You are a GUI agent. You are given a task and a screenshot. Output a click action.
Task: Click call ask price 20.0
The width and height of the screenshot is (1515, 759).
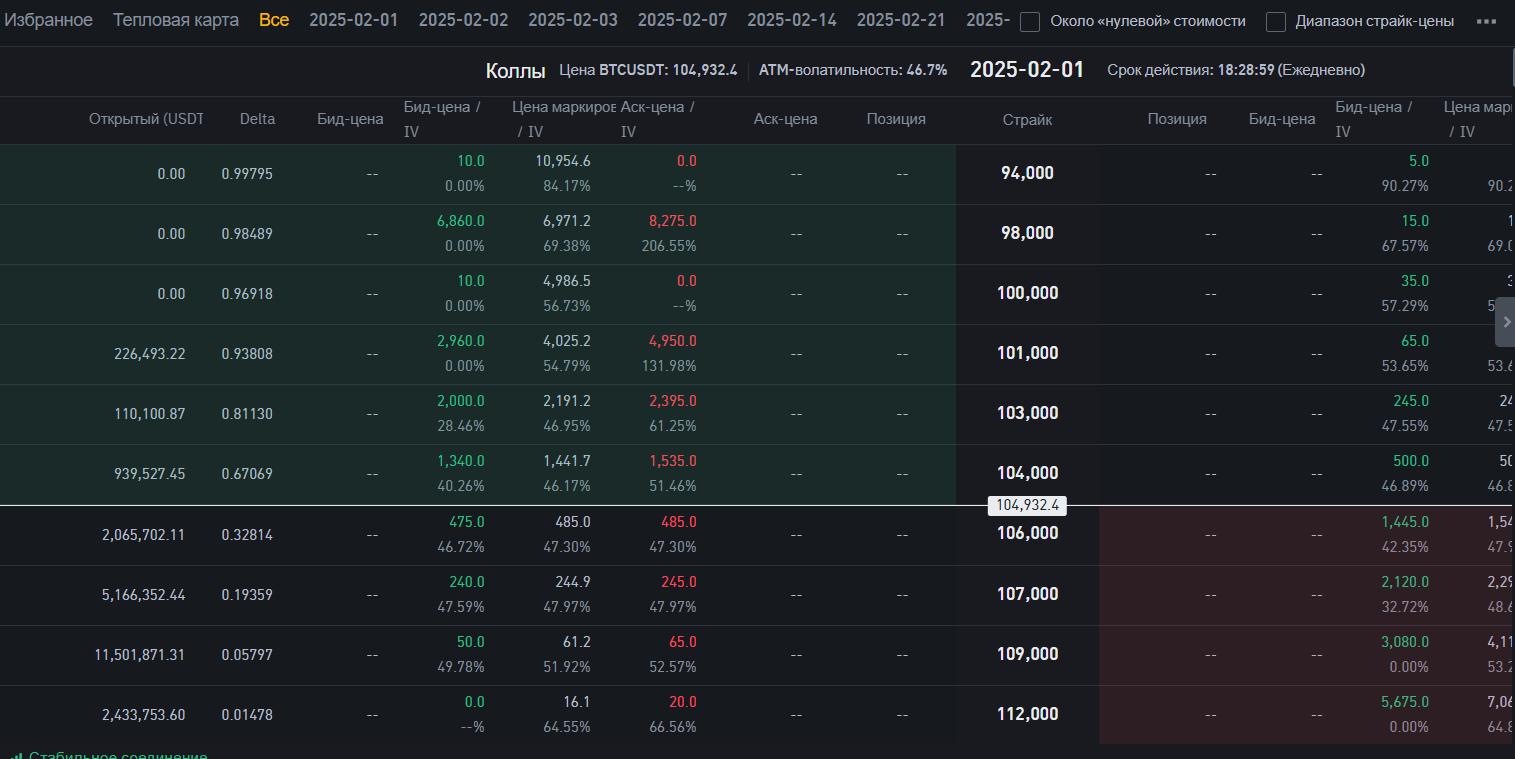click(683, 702)
